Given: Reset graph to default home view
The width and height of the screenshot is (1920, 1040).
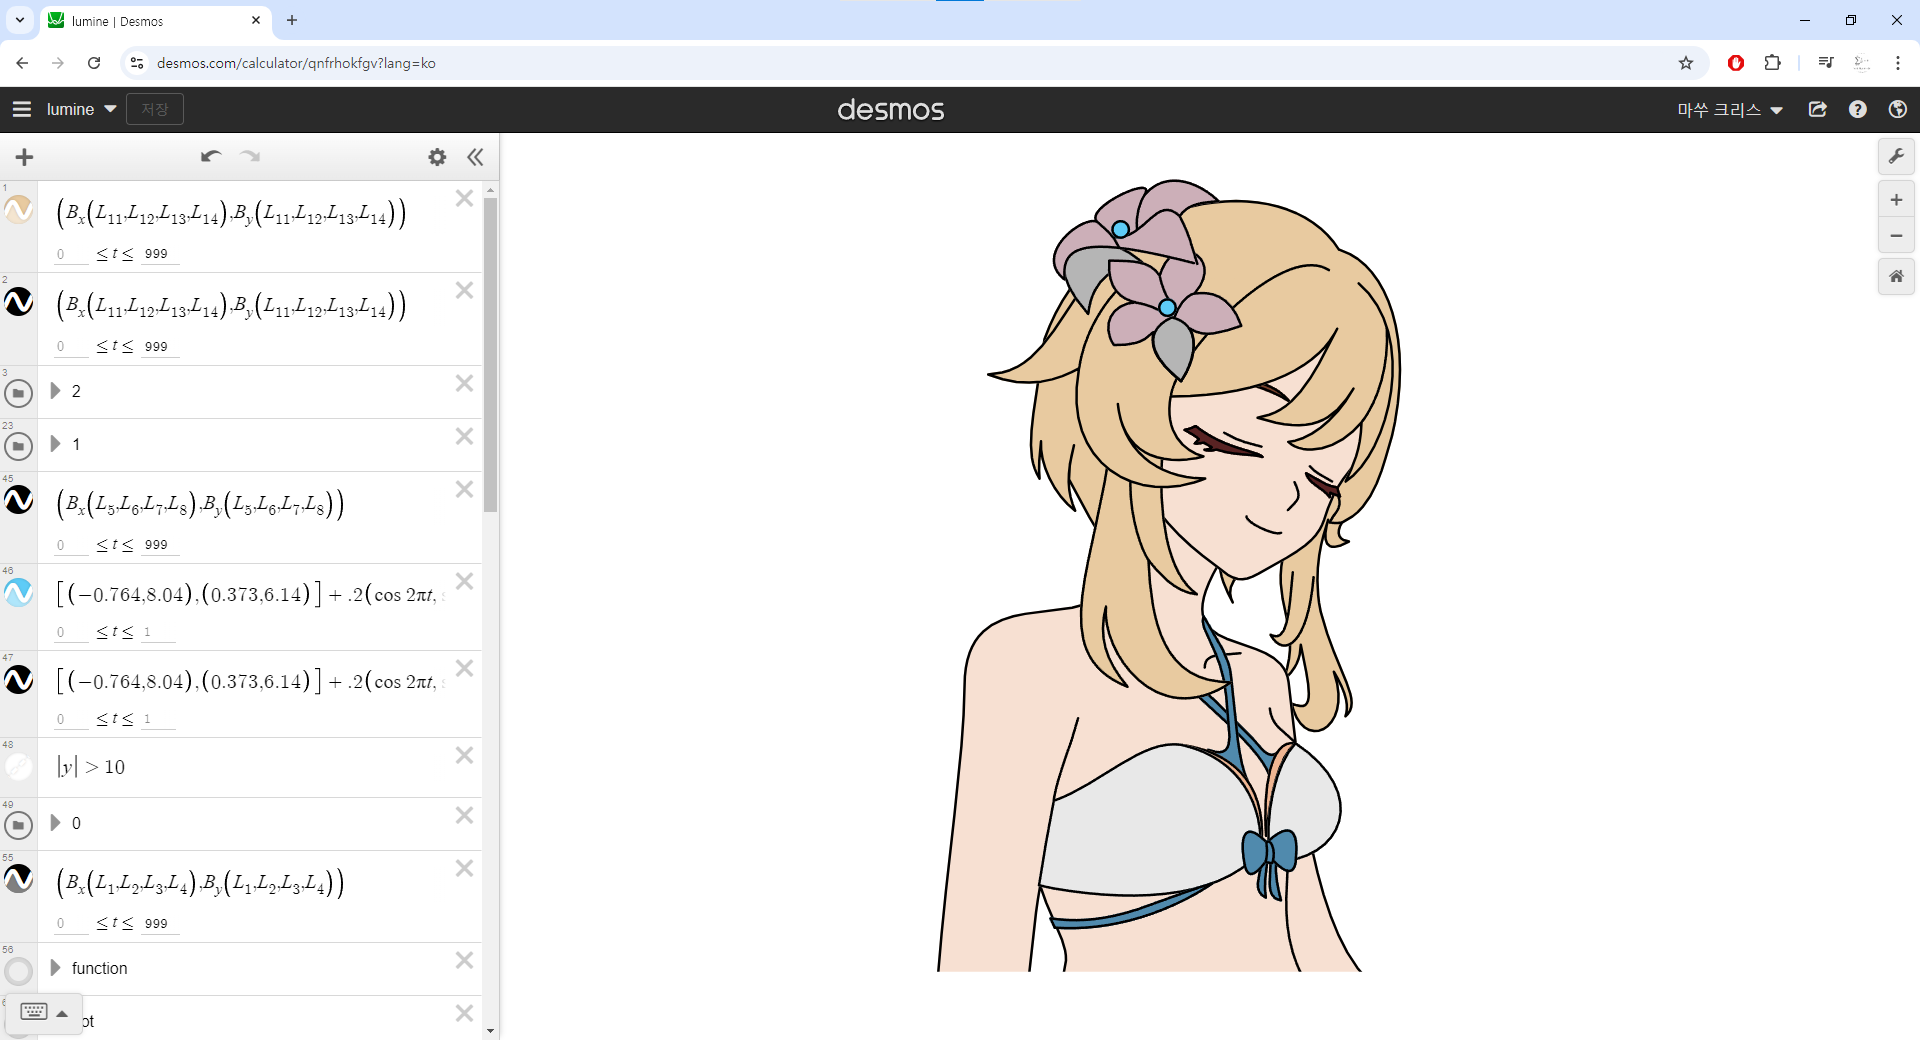Looking at the screenshot, I should tap(1896, 276).
